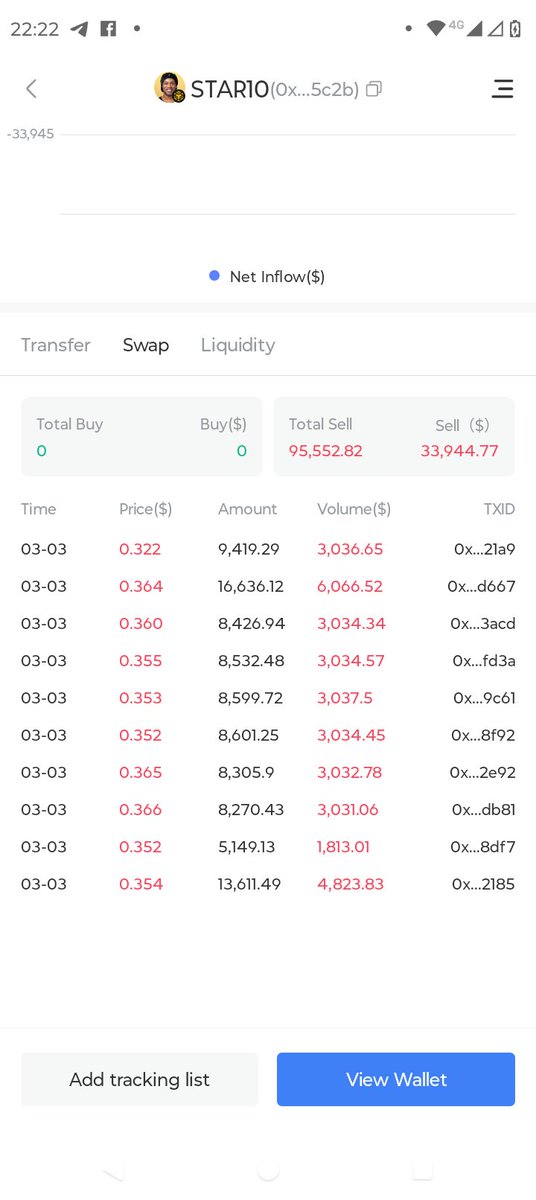Tap the Android home navigation button
The width and height of the screenshot is (536, 1200).
point(267,1169)
